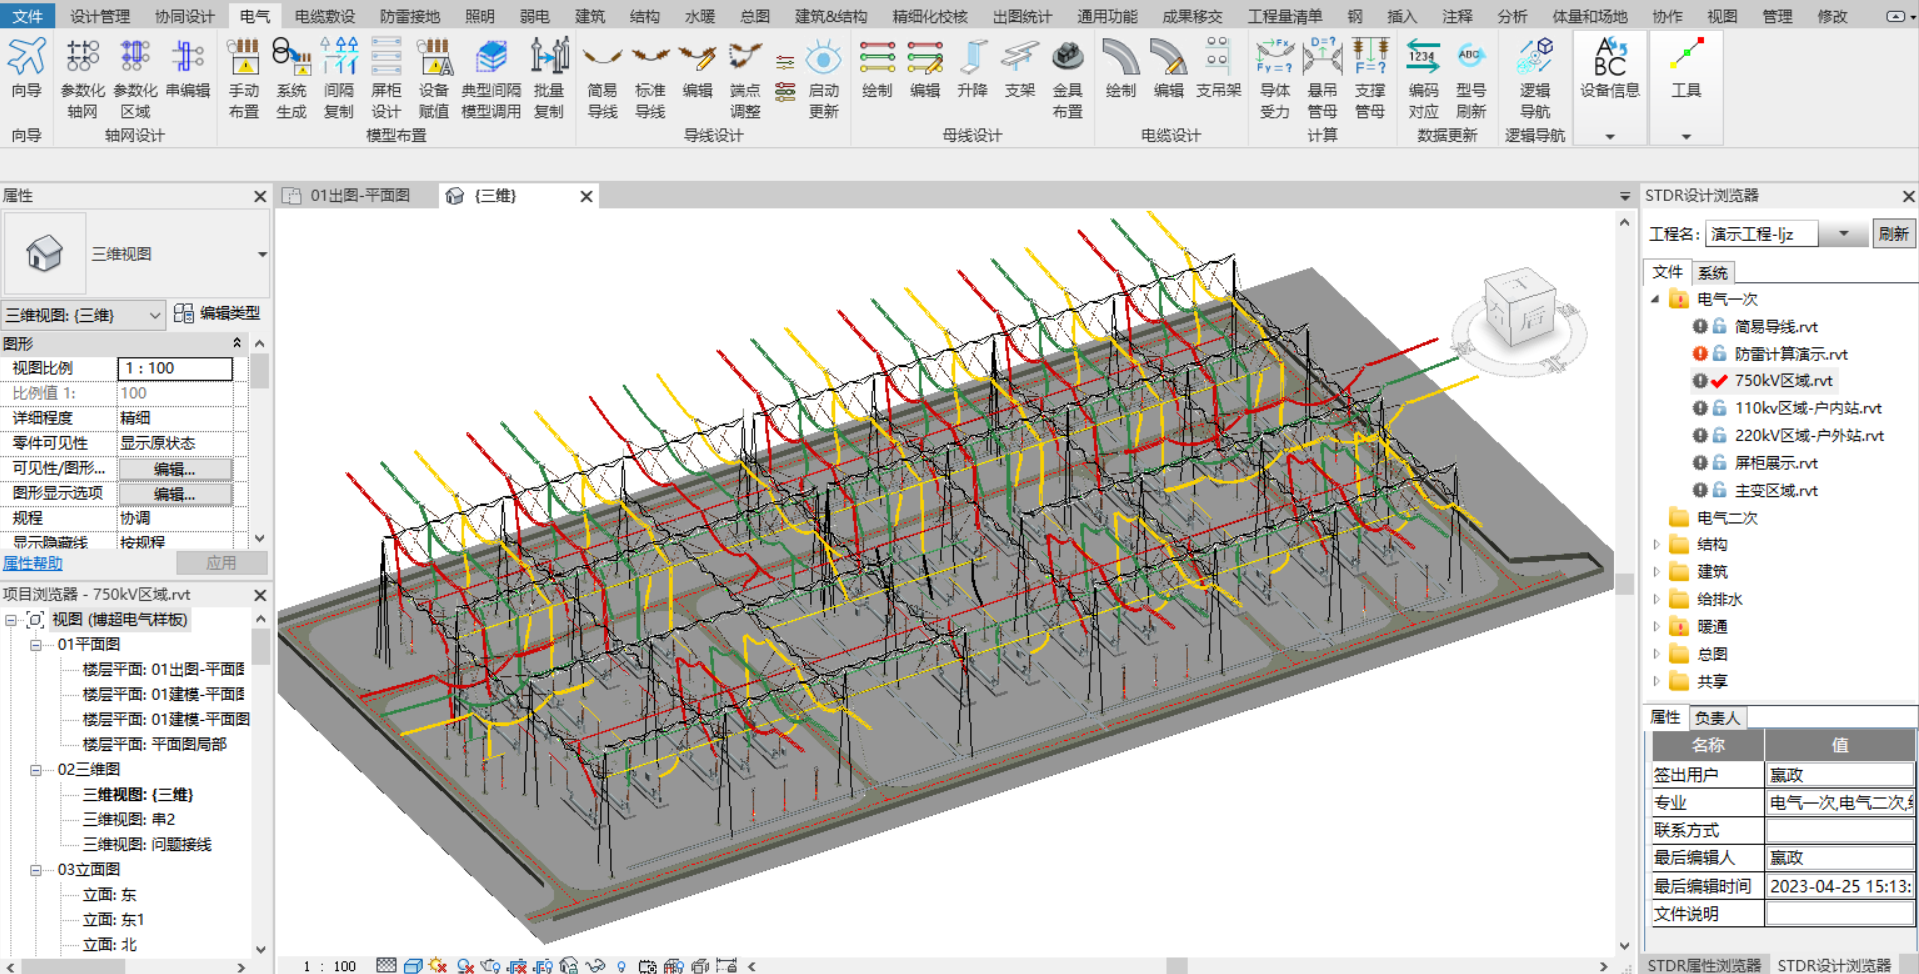Click 可见性/图形 编辑 button
This screenshot has width=1919, height=974.
click(x=175, y=469)
